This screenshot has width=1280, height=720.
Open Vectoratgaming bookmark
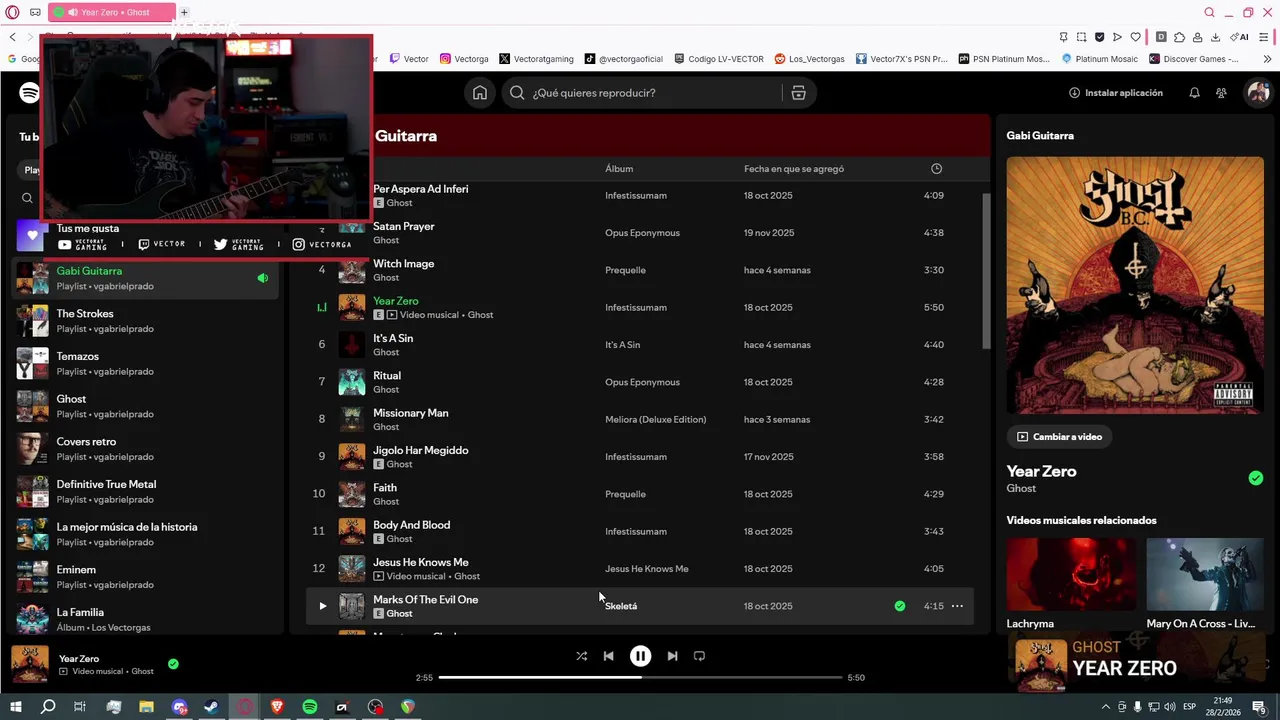(x=536, y=59)
